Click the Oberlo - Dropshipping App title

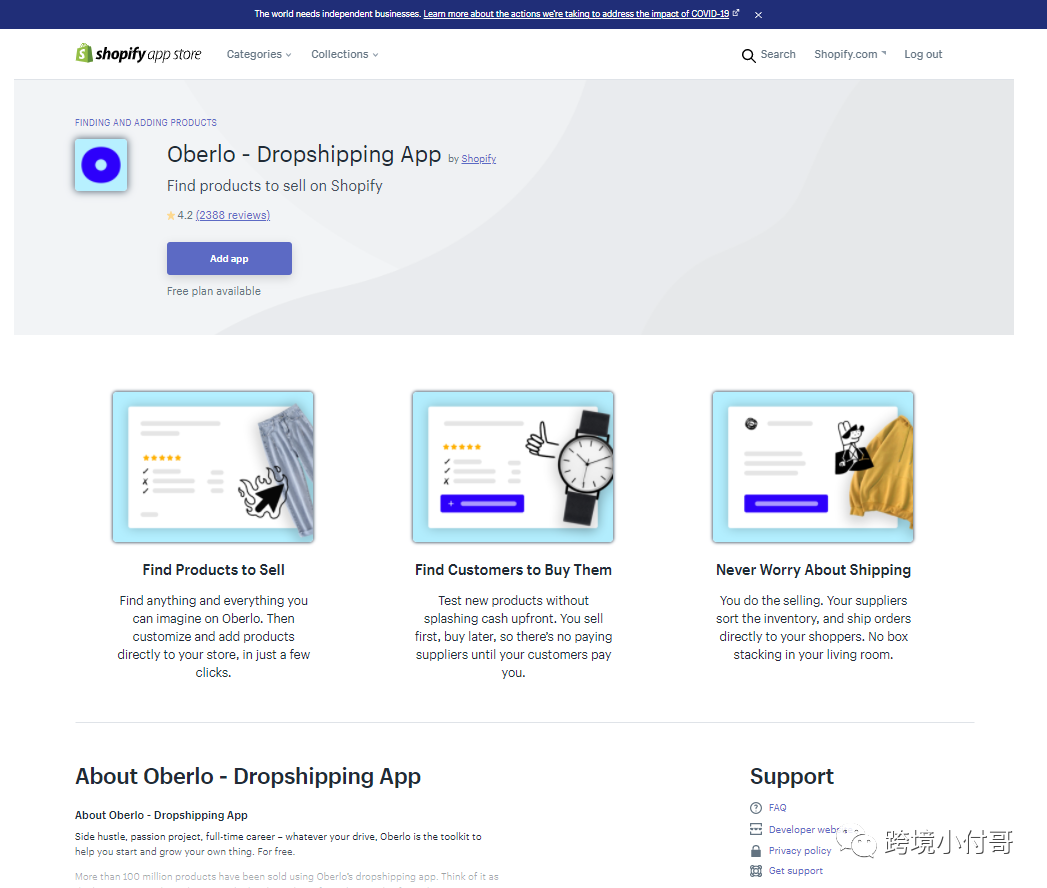[x=304, y=154]
